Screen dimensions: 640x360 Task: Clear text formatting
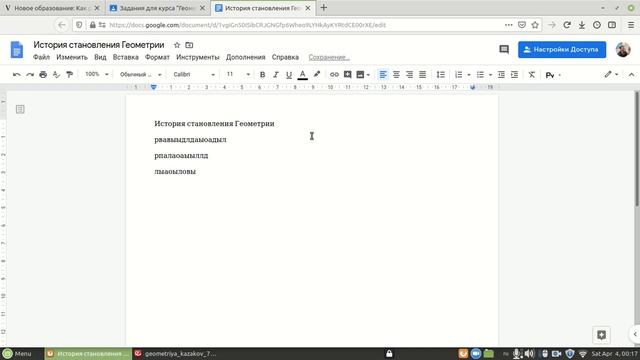click(531, 75)
